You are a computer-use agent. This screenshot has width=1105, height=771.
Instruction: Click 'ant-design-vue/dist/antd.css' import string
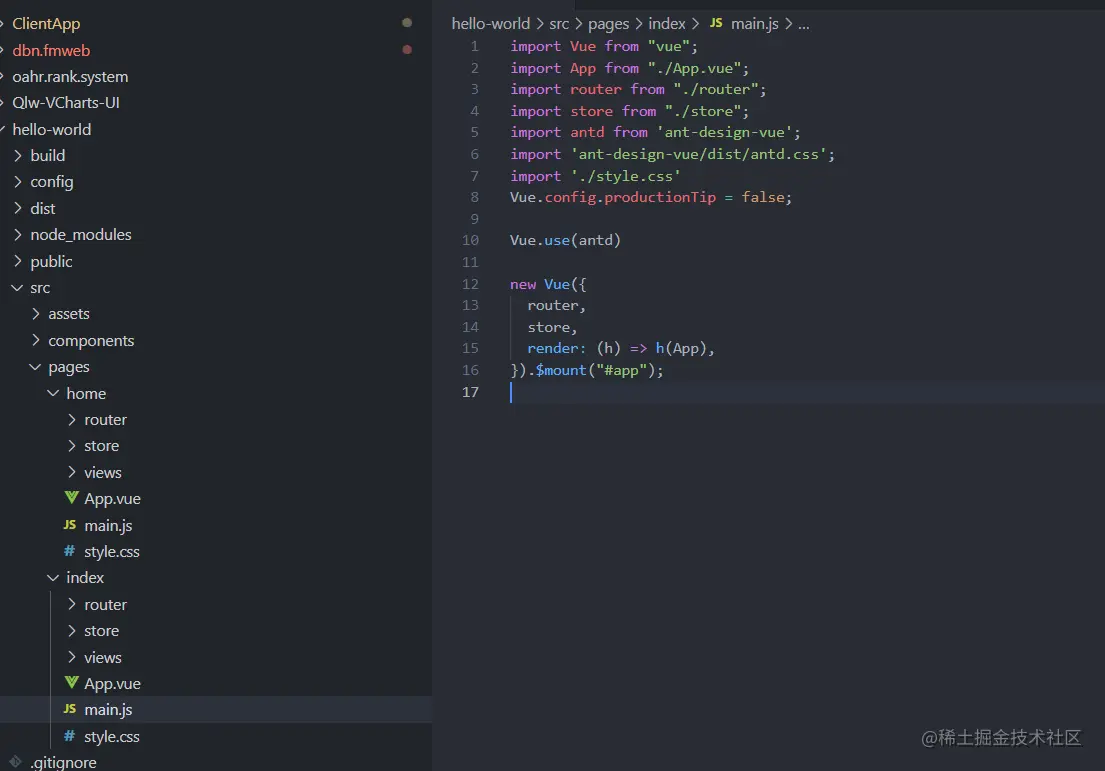[x=698, y=154]
